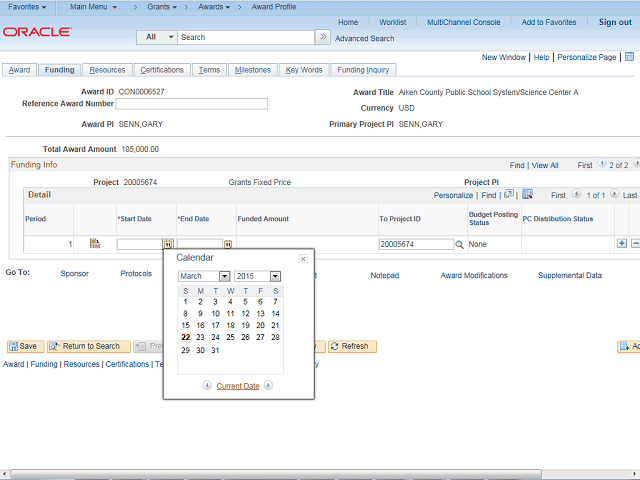640x480 pixels.
Task: Open the month dropdown showing March
Action: pyautogui.click(x=224, y=276)
